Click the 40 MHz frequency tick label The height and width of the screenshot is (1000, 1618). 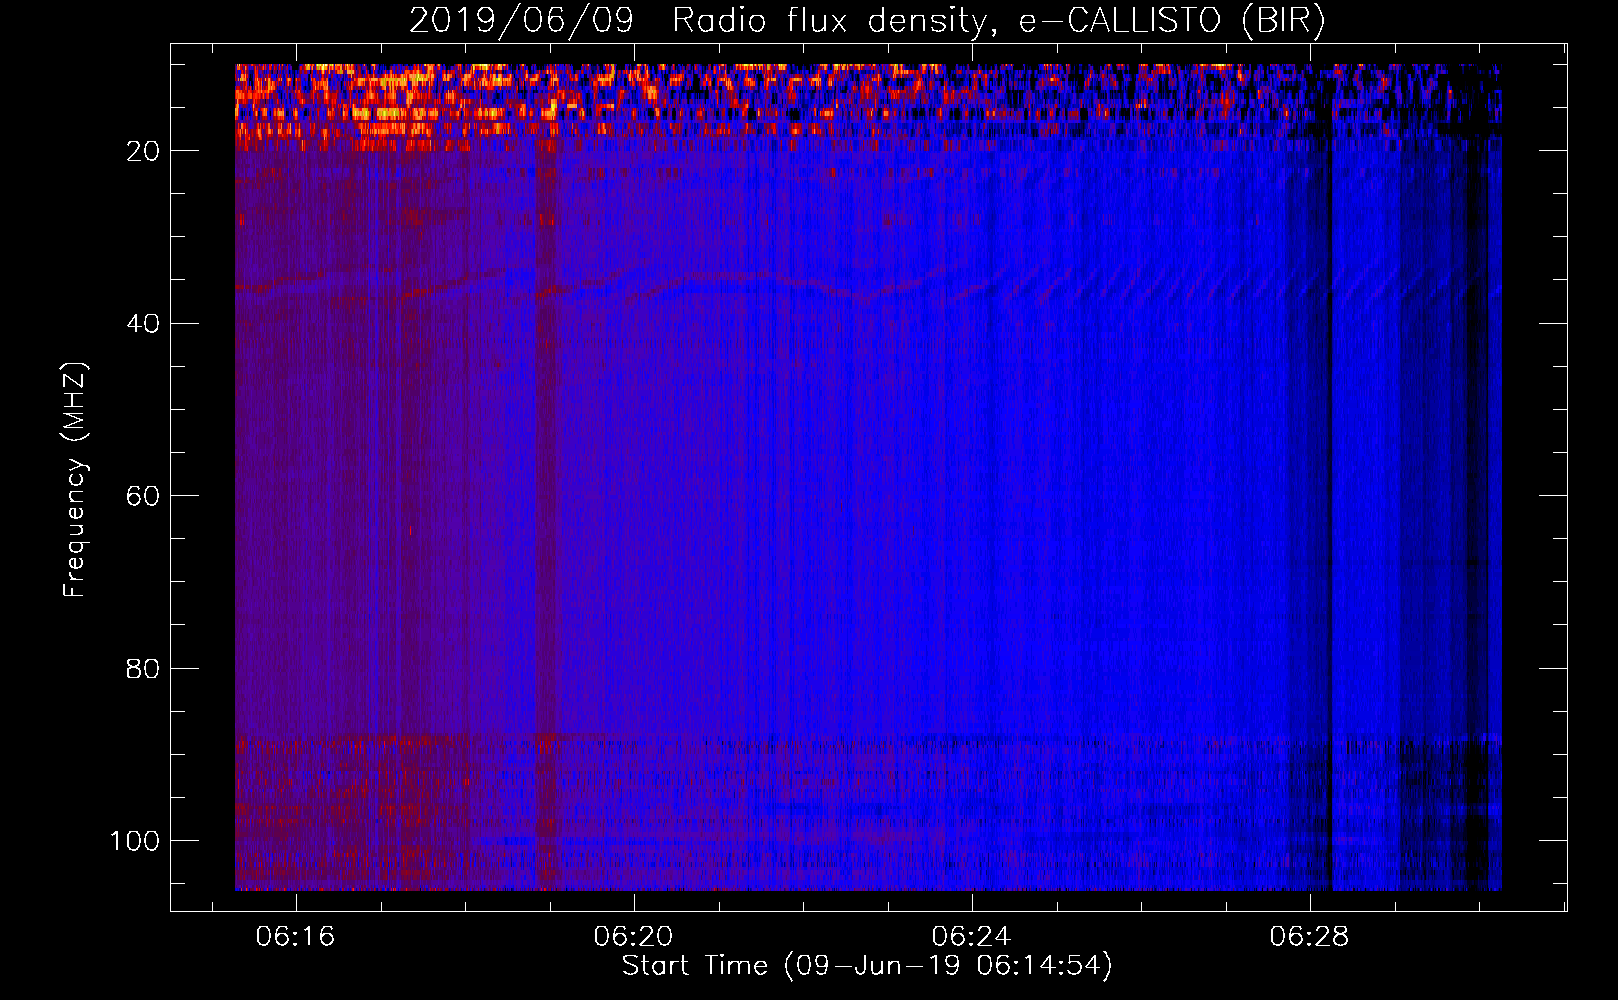tap(143, 324)
